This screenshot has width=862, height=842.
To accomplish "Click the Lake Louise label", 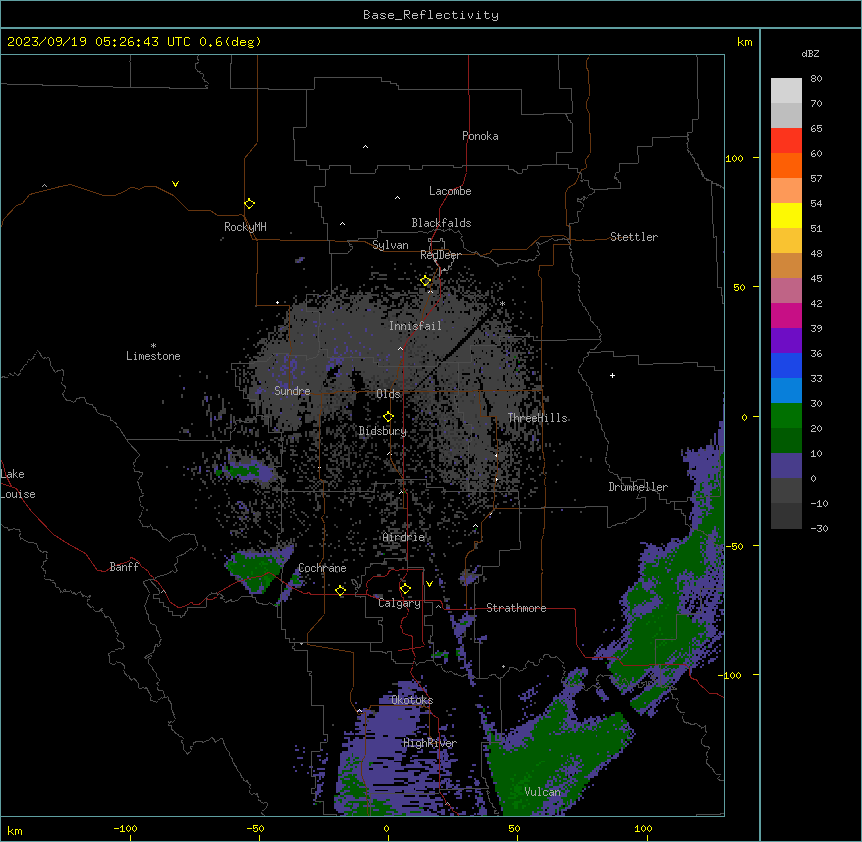I will pyautogui.click(x=18, y=484).
